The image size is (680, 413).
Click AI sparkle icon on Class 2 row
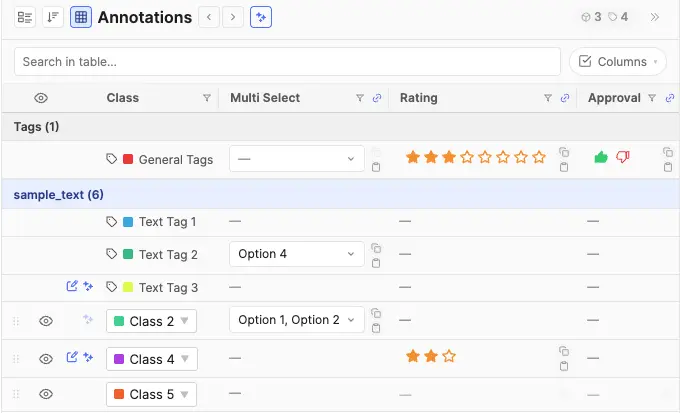pos(88,319)
